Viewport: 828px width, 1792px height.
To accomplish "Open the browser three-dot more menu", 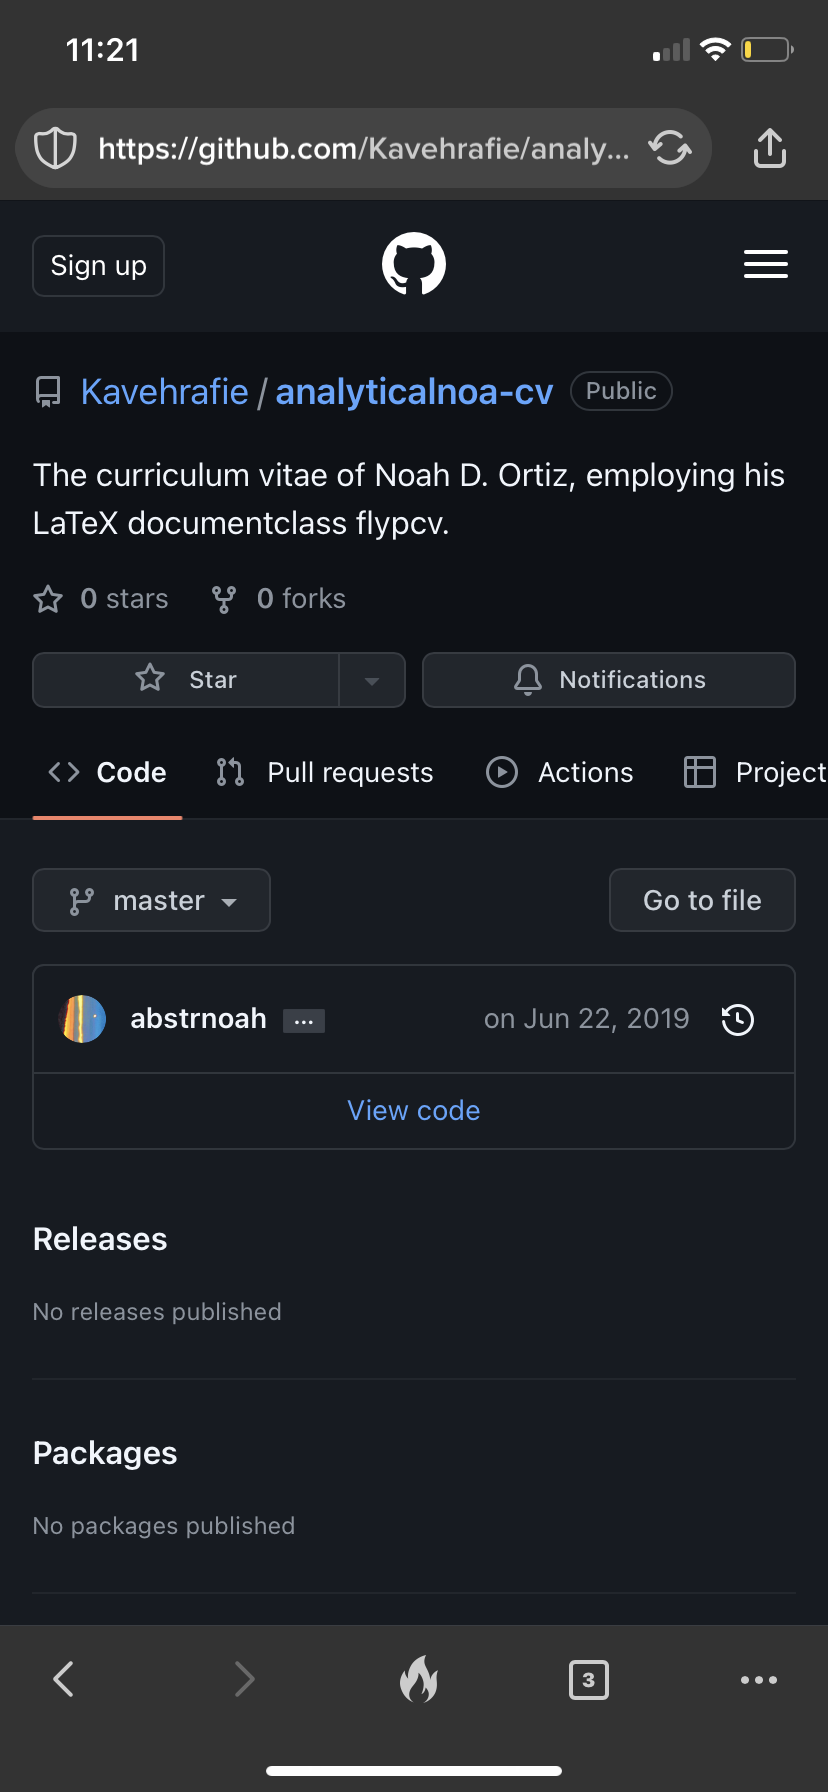I will click(759, 1680).
